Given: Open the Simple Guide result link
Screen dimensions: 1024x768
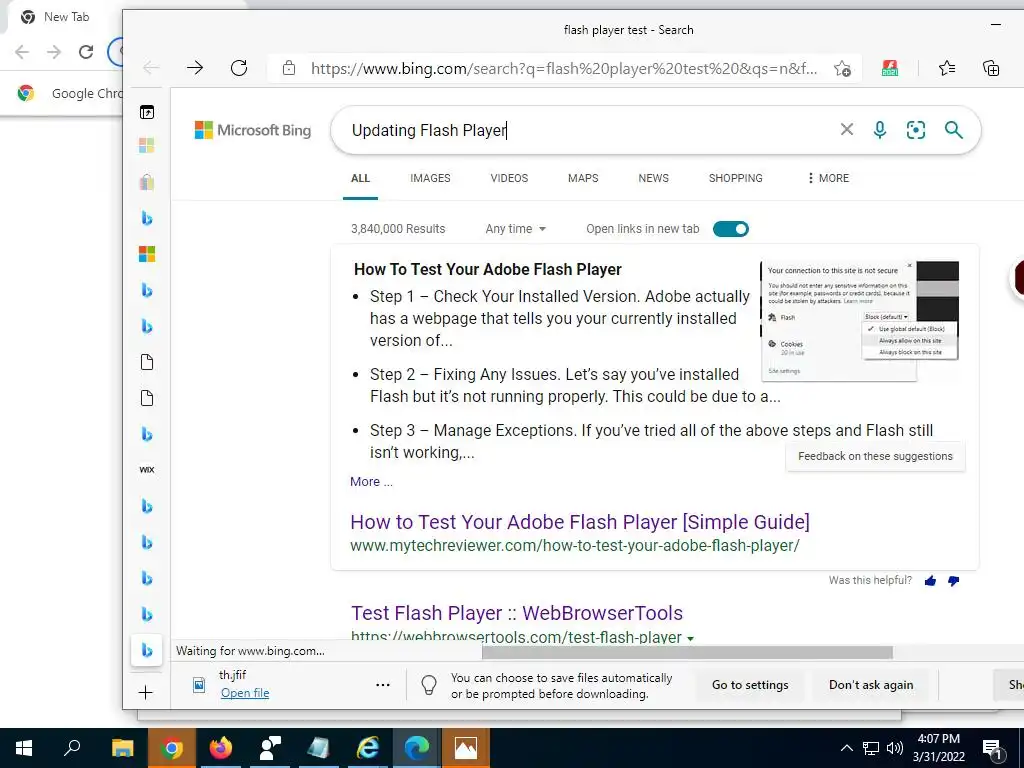Looking at the screenshot, I should pyautogui.click(x=580, y=522).
